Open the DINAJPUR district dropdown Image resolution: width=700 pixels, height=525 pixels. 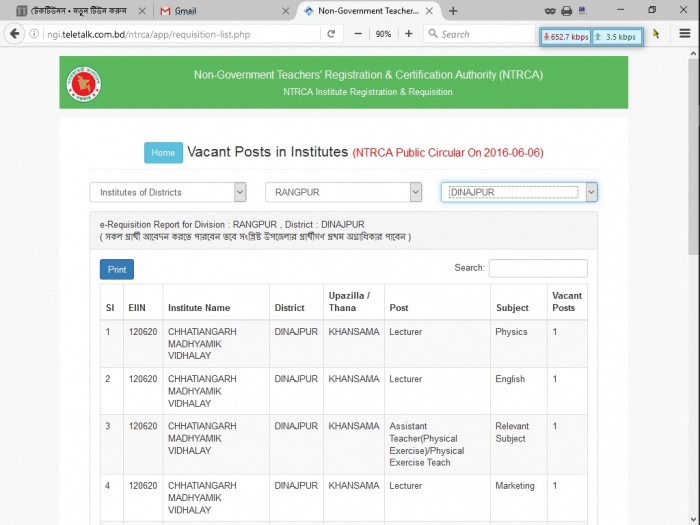click(x=519, y=192)
